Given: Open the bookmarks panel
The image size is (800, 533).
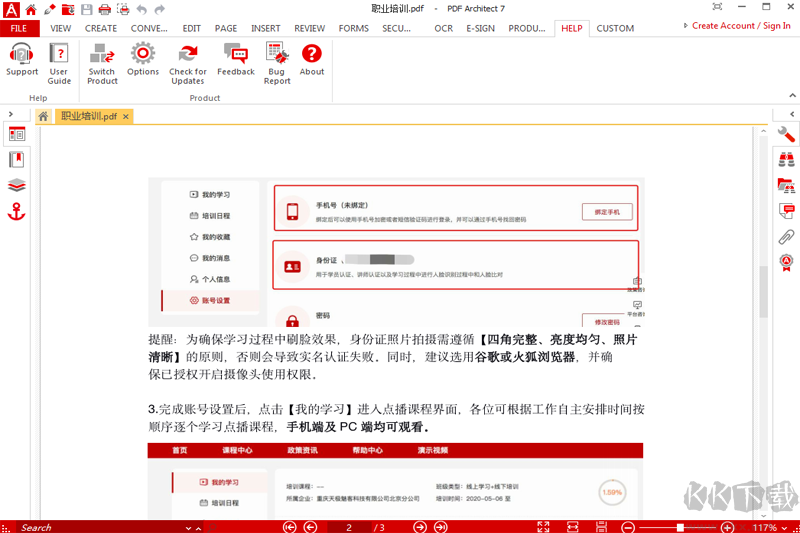Looking at the screenshot, I should click(x=17, y=160).
